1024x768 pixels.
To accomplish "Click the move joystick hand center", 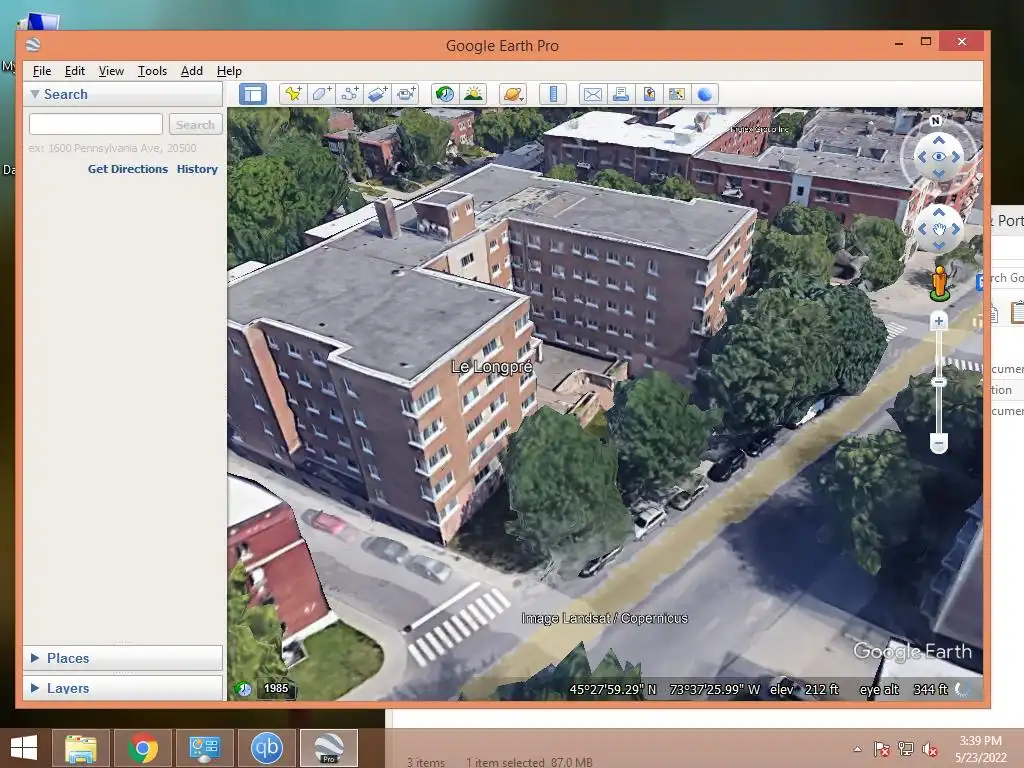I will (938, 229).
